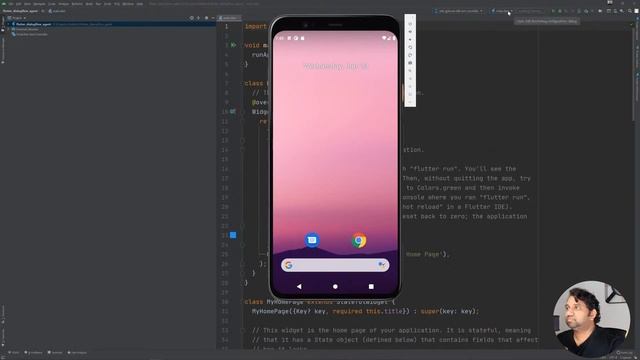Tap the Android home circle button

coord(335,287)
